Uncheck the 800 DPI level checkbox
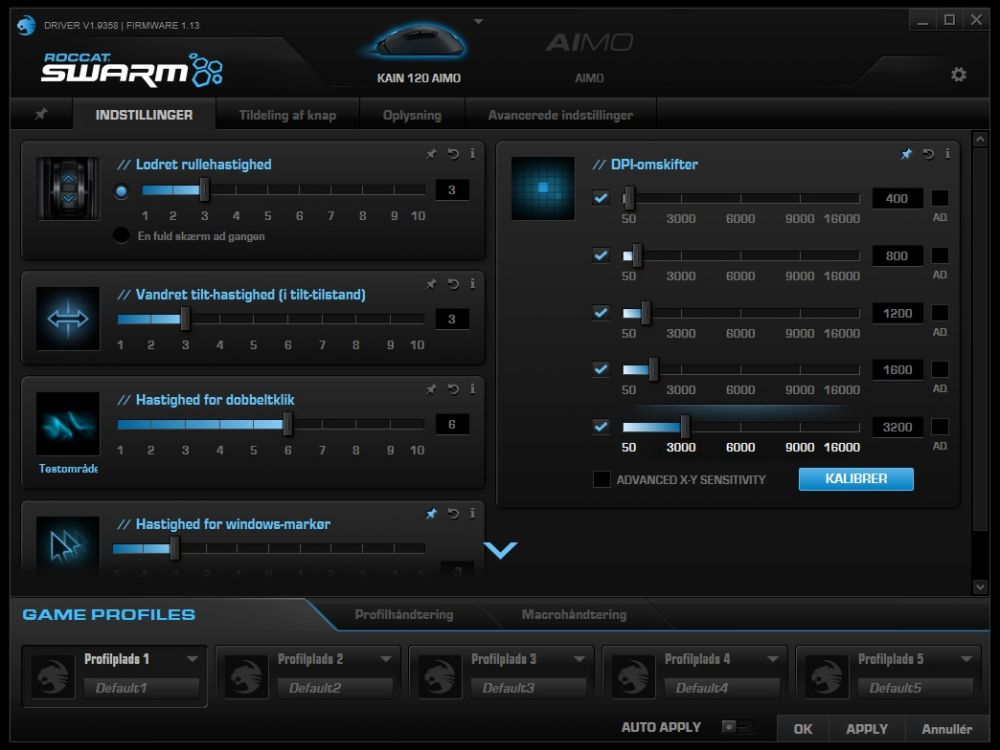 tap(601, 255)
